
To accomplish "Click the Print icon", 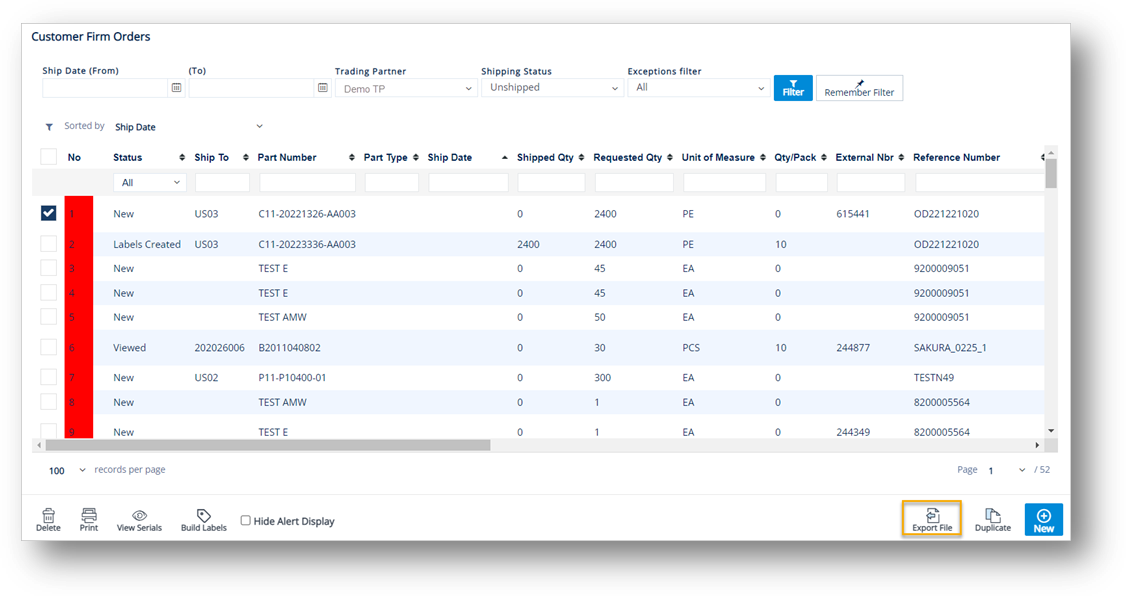I will tap(89, 515).
